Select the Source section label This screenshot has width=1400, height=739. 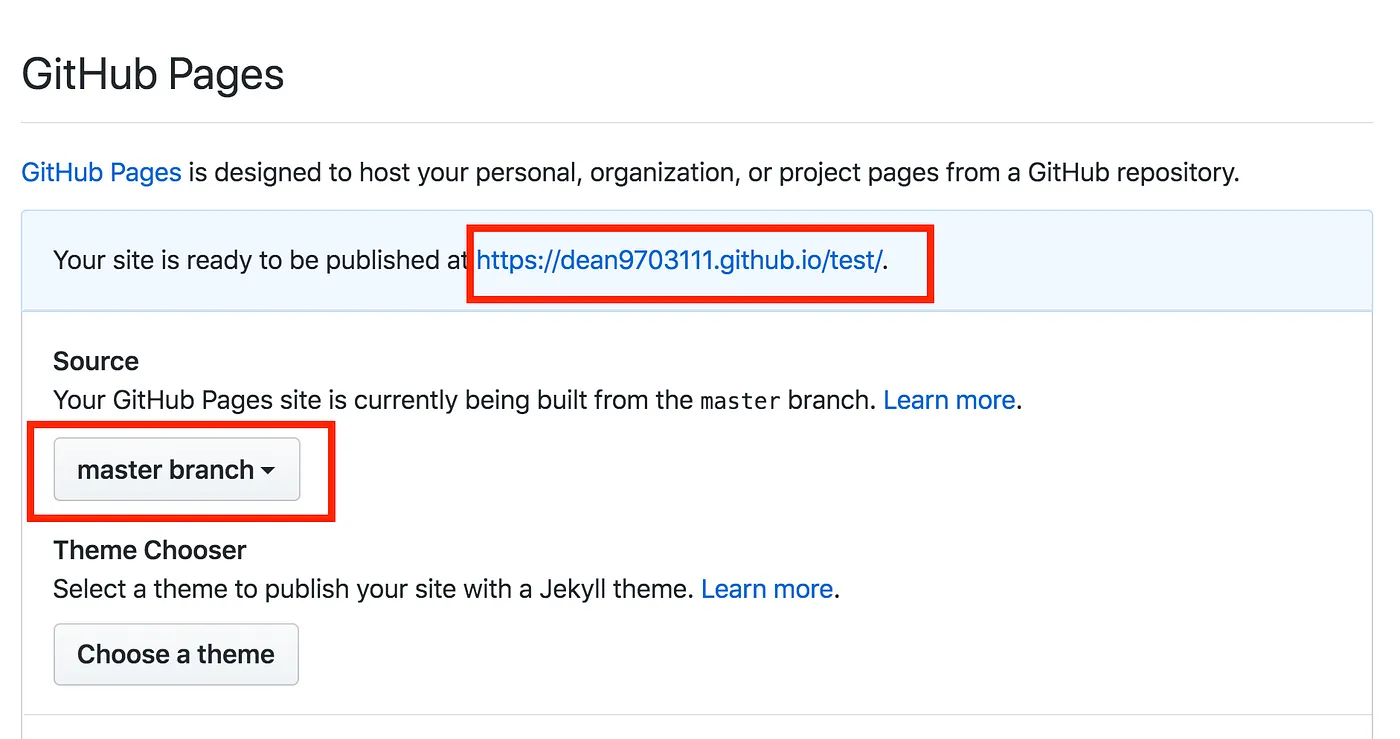[96, 361]
